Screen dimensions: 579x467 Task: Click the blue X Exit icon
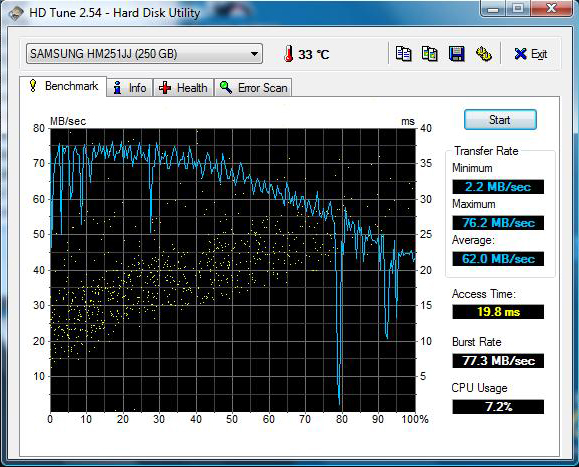point(520,54)
